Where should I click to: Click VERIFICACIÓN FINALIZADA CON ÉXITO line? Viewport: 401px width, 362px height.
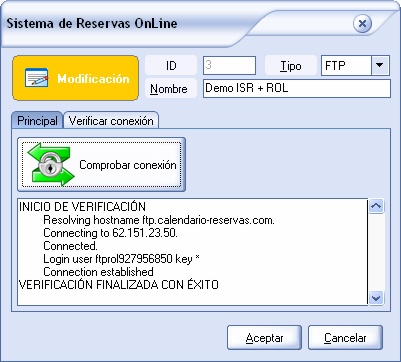click(119, 285)
